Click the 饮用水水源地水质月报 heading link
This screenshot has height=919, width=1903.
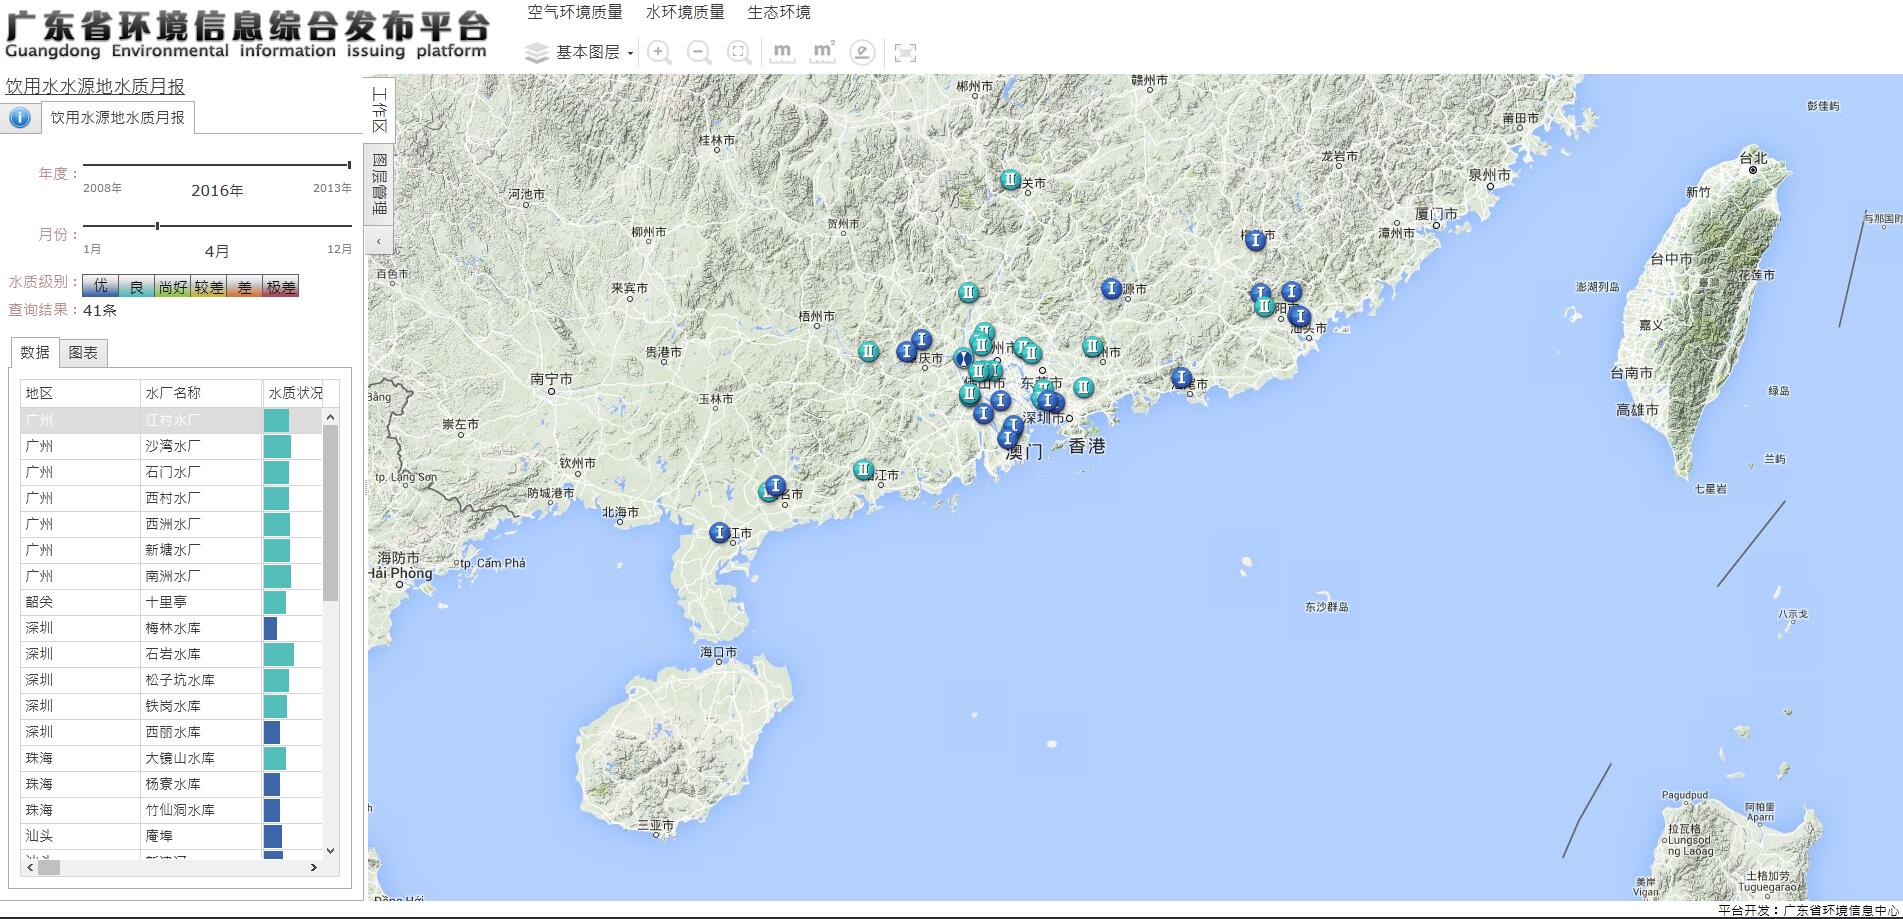[x=95, y=87]
